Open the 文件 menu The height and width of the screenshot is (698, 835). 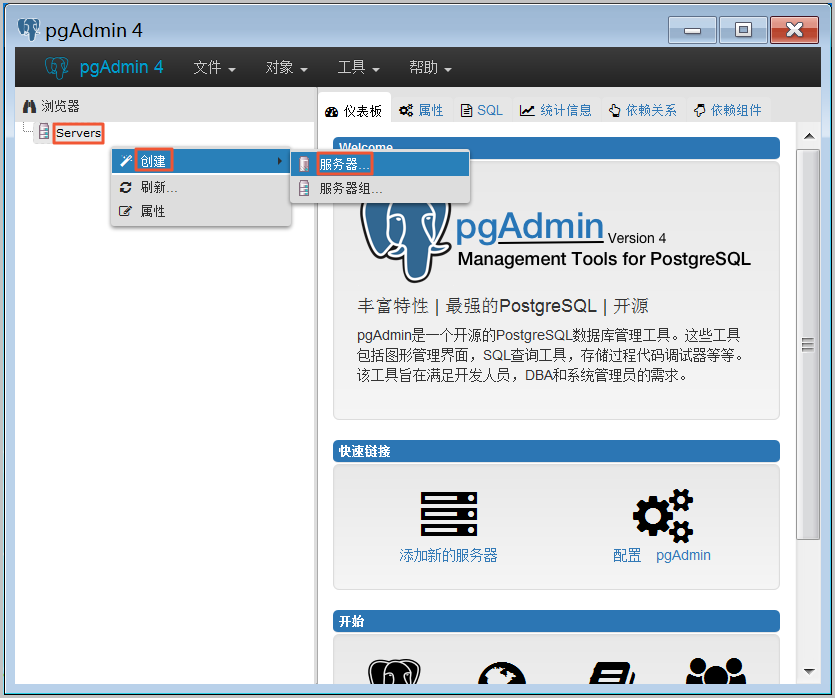pos(214,68)
